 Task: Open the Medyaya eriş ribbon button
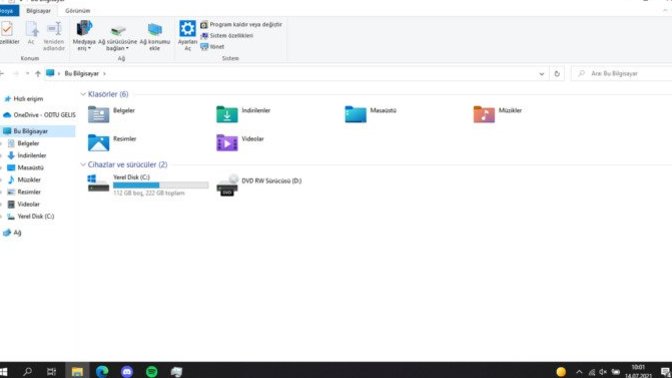84,35
